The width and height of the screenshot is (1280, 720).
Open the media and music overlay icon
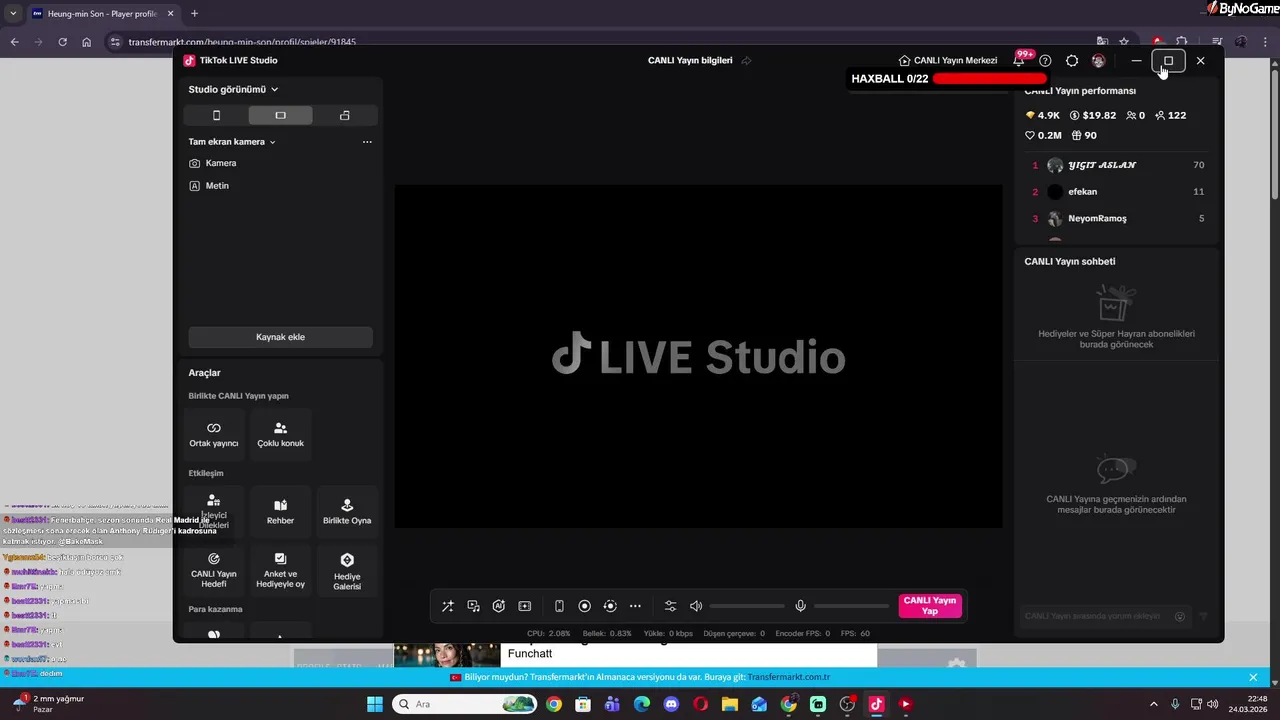click(473, 606)
